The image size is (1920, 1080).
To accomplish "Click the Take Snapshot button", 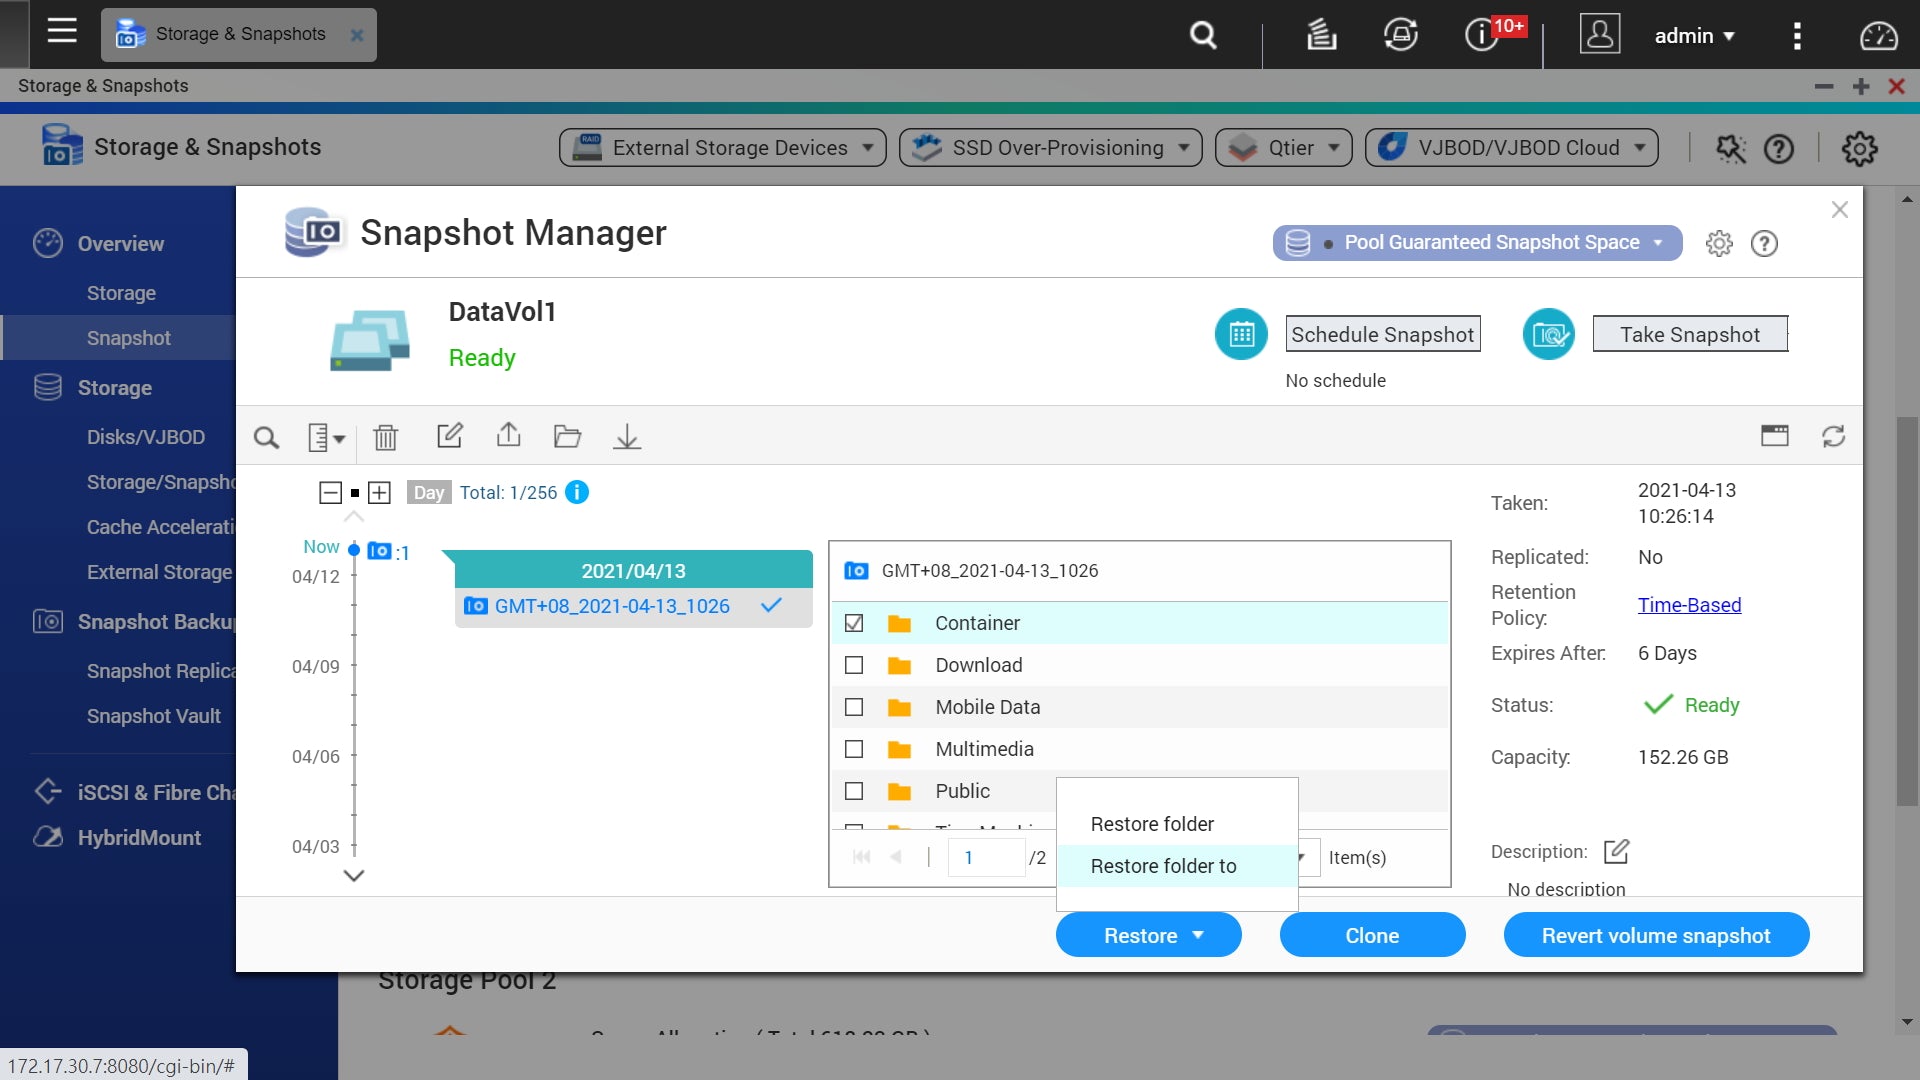I will pyautogui.click(x=1691, y=334).
